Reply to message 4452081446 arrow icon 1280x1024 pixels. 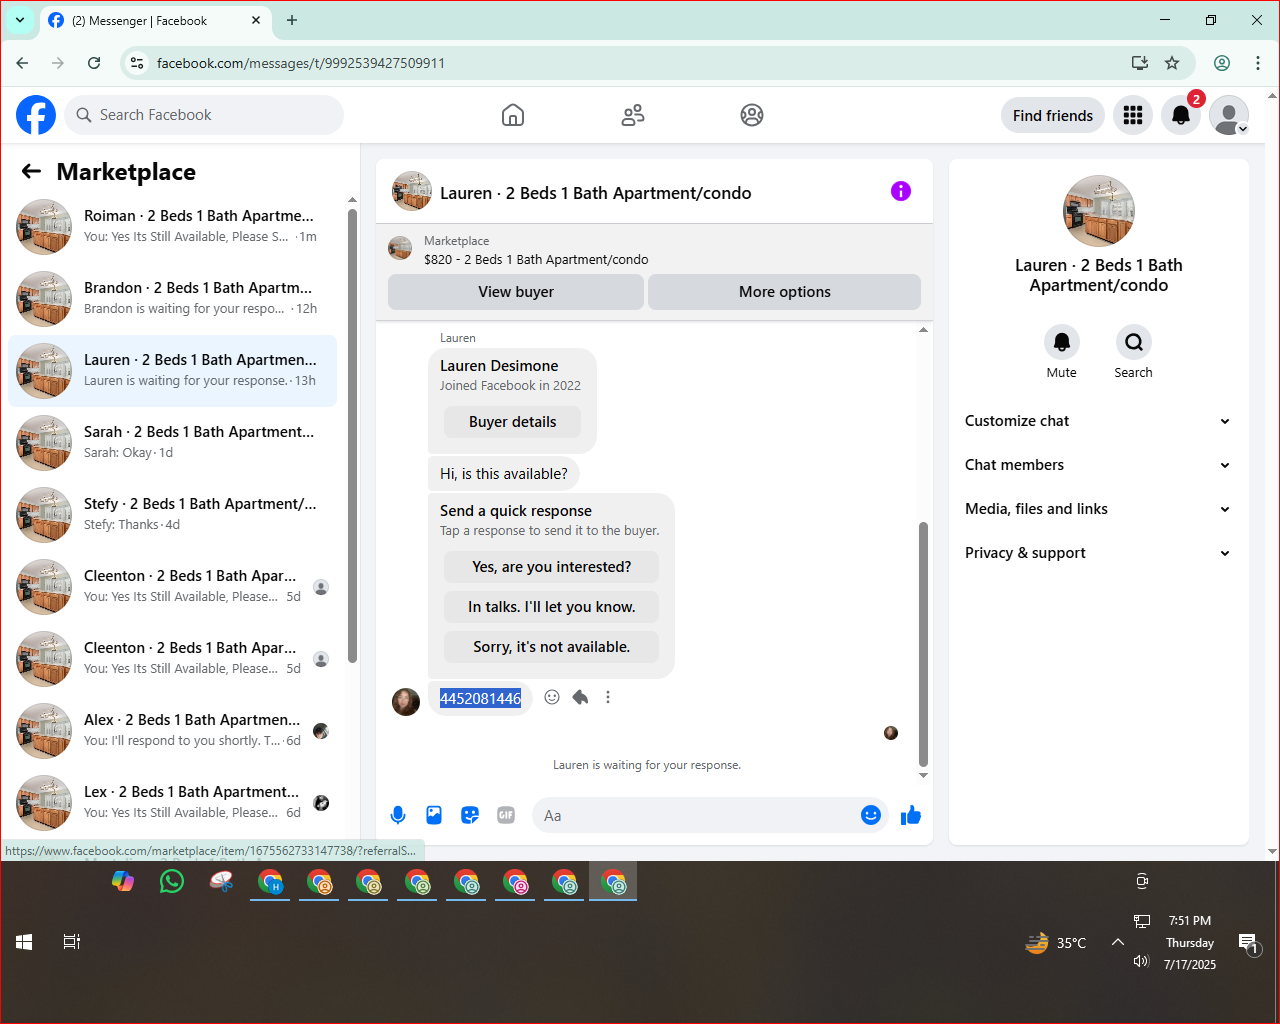coord(580,697)
